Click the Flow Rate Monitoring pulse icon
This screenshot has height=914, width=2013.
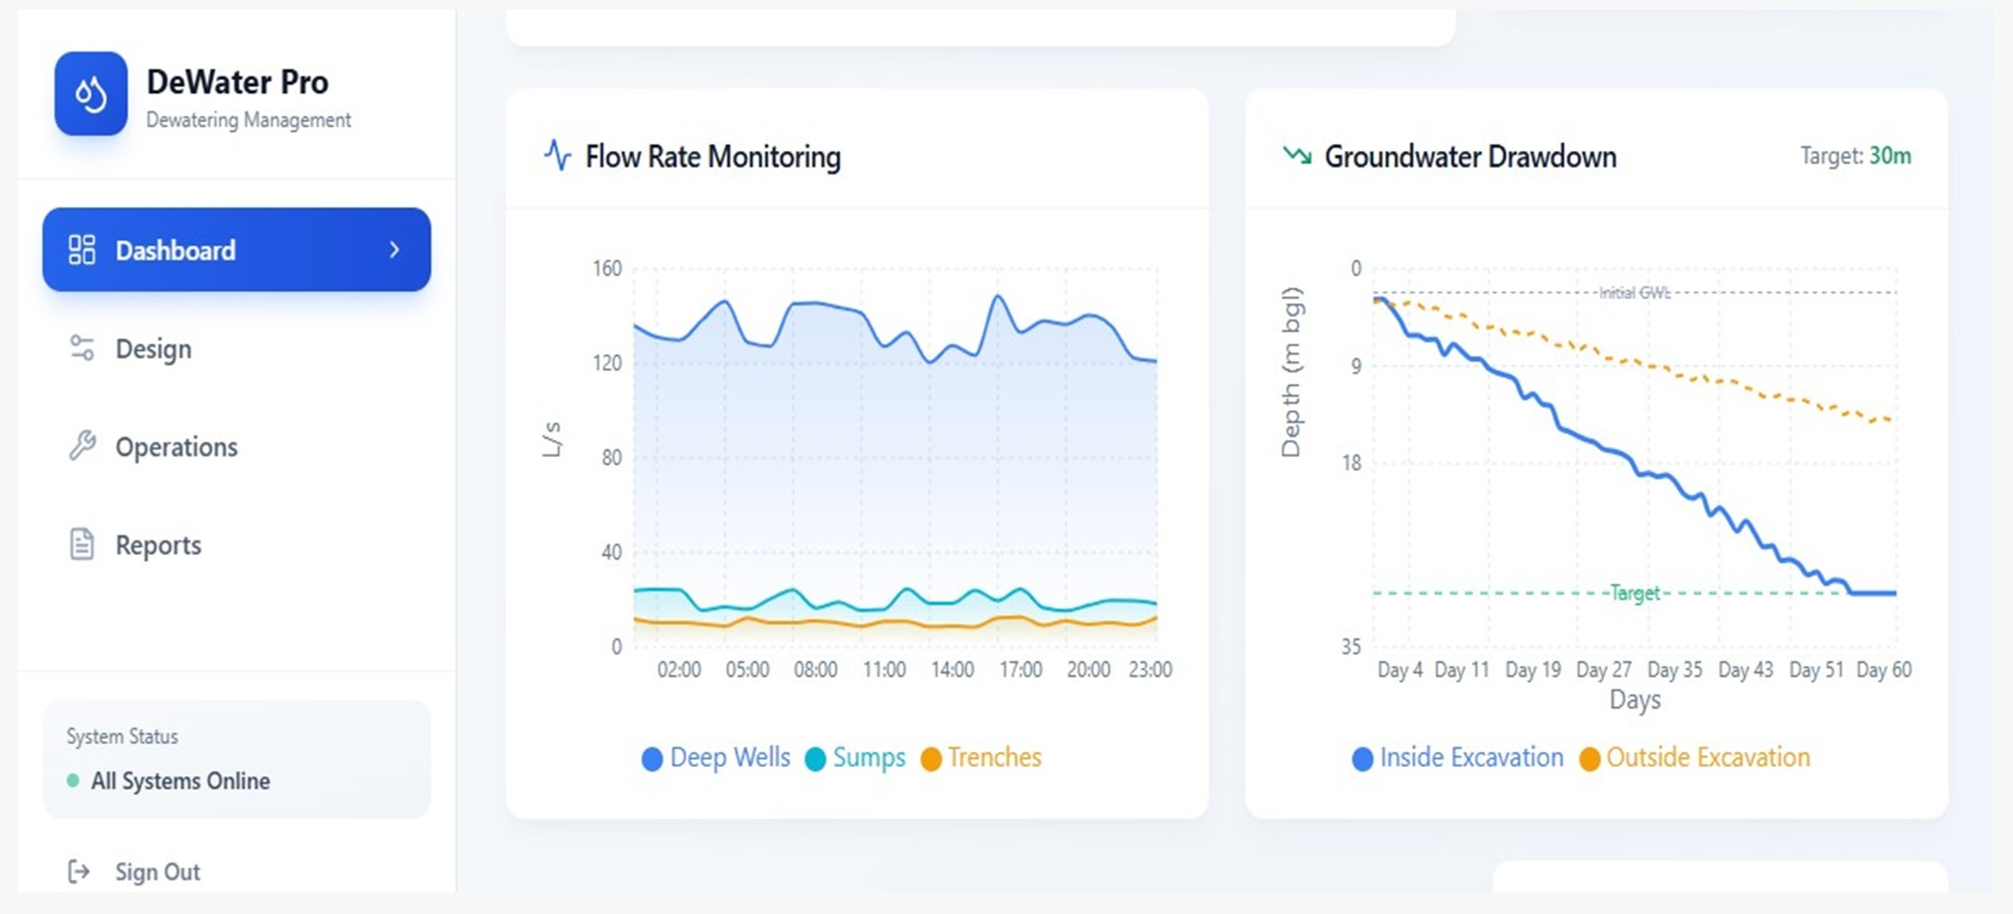(x=557, y=156)
